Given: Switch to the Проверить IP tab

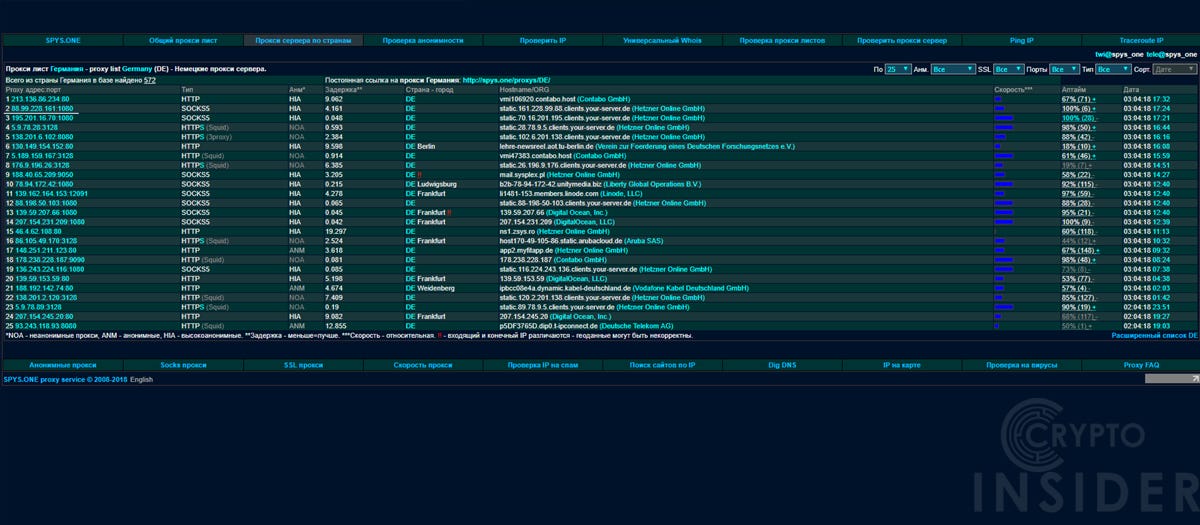Looking at the screenshot, I should click(543, 40).
